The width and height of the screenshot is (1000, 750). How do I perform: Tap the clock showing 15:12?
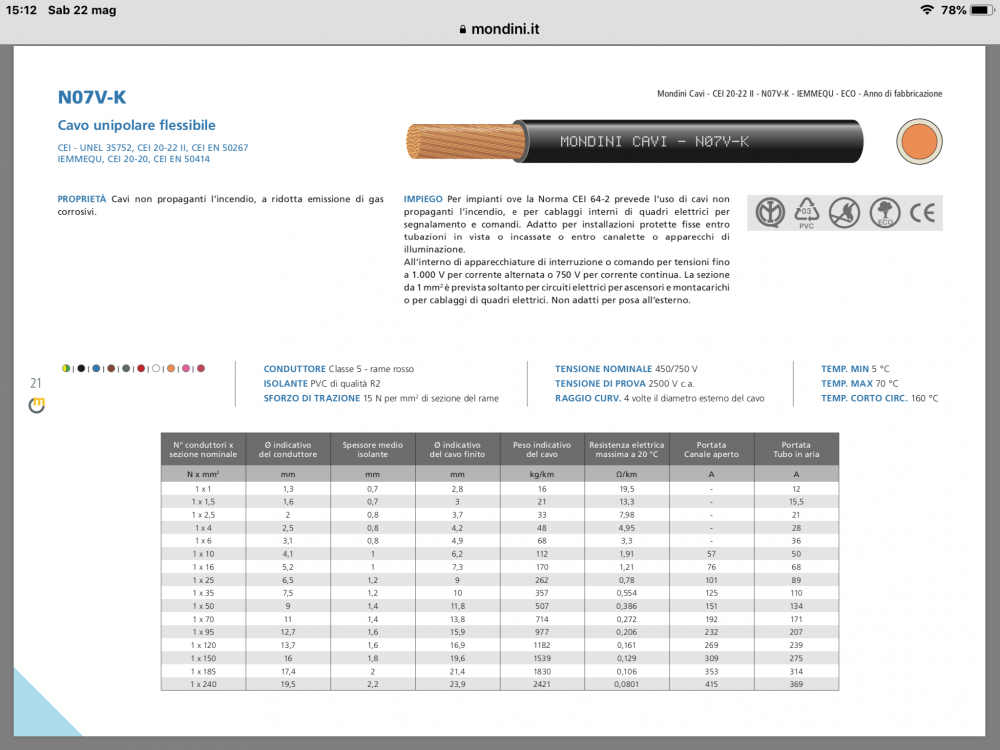20,10
